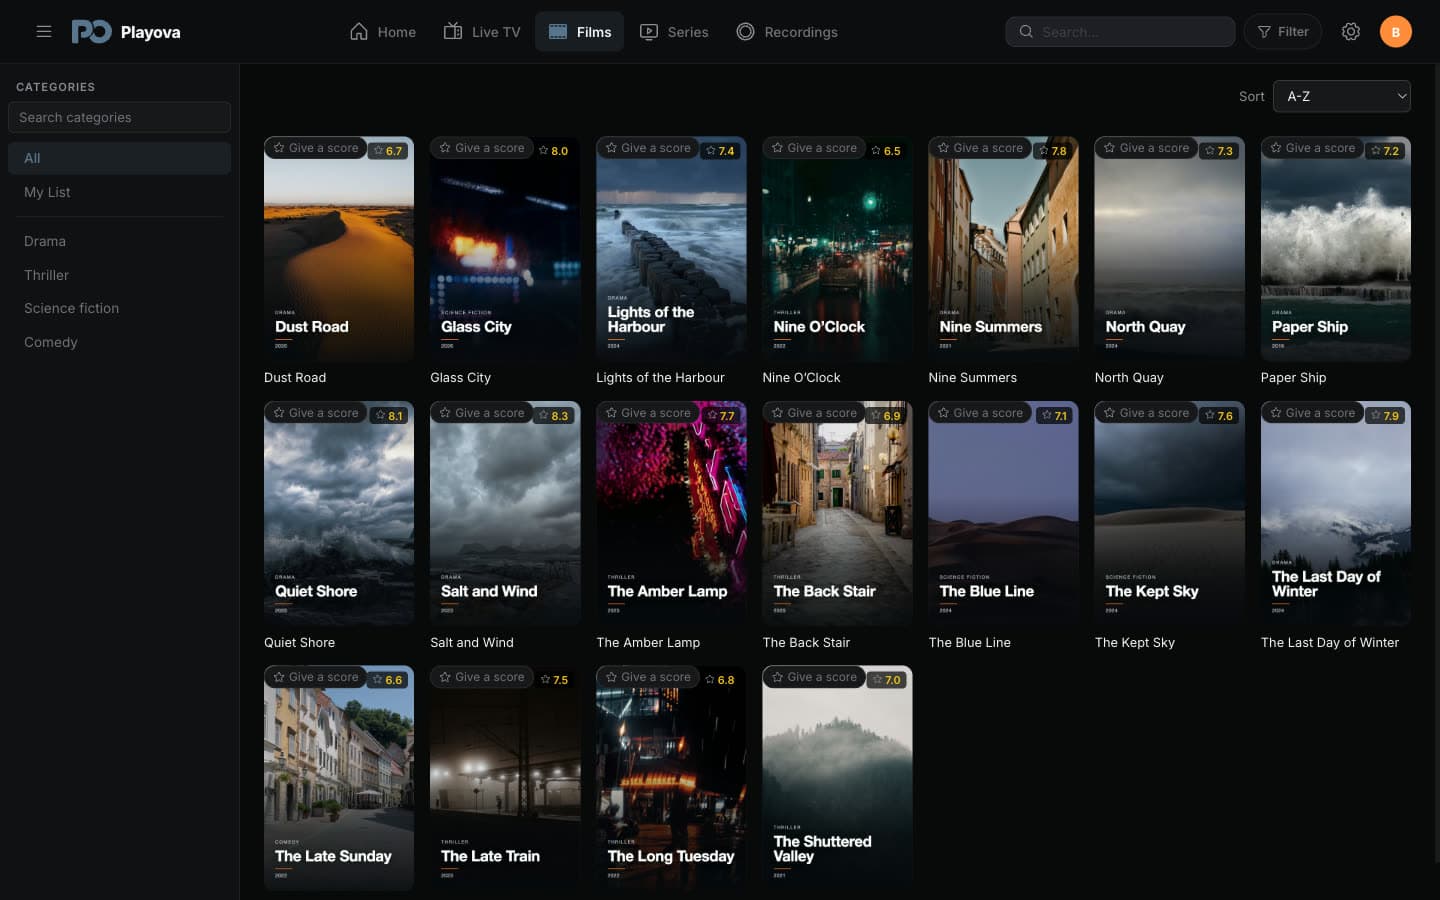This screenshot has height=900, width=1440.
Task: Filter by Comedy category
Action: pyautogui.click(x=119, y=342)
